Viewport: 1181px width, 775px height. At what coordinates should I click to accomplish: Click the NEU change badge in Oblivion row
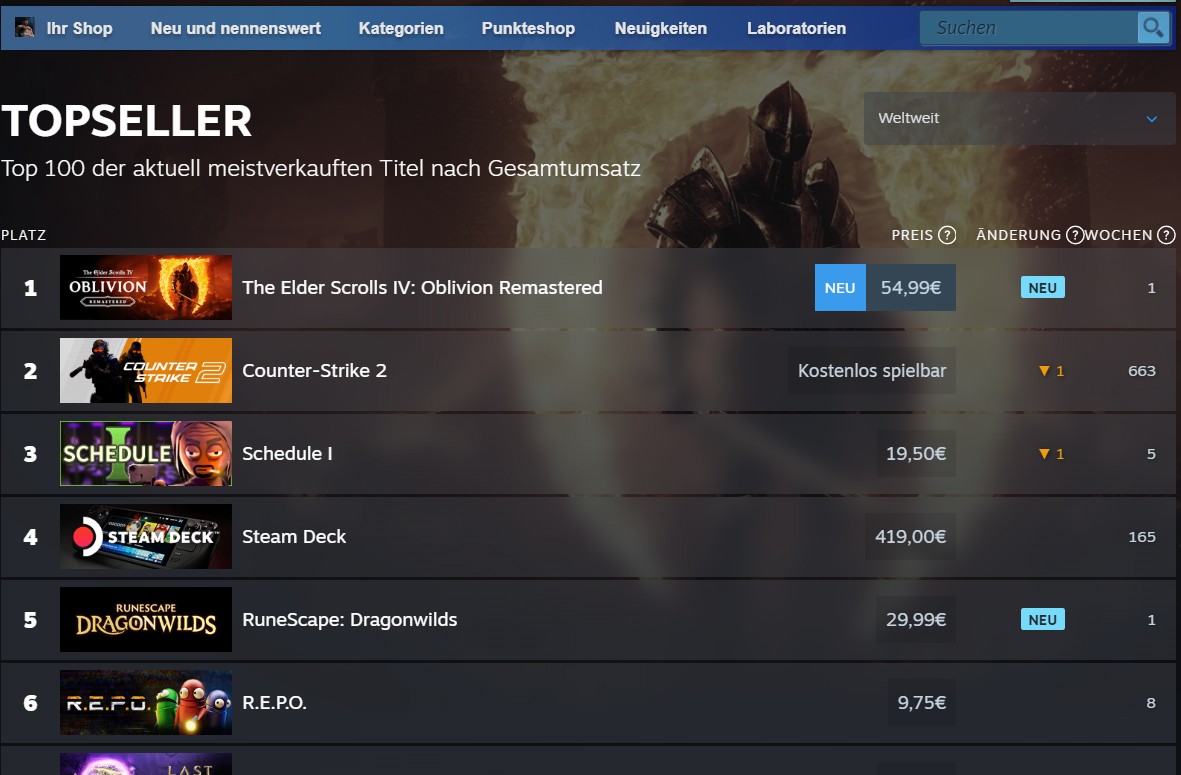(x=1042, y=288)
